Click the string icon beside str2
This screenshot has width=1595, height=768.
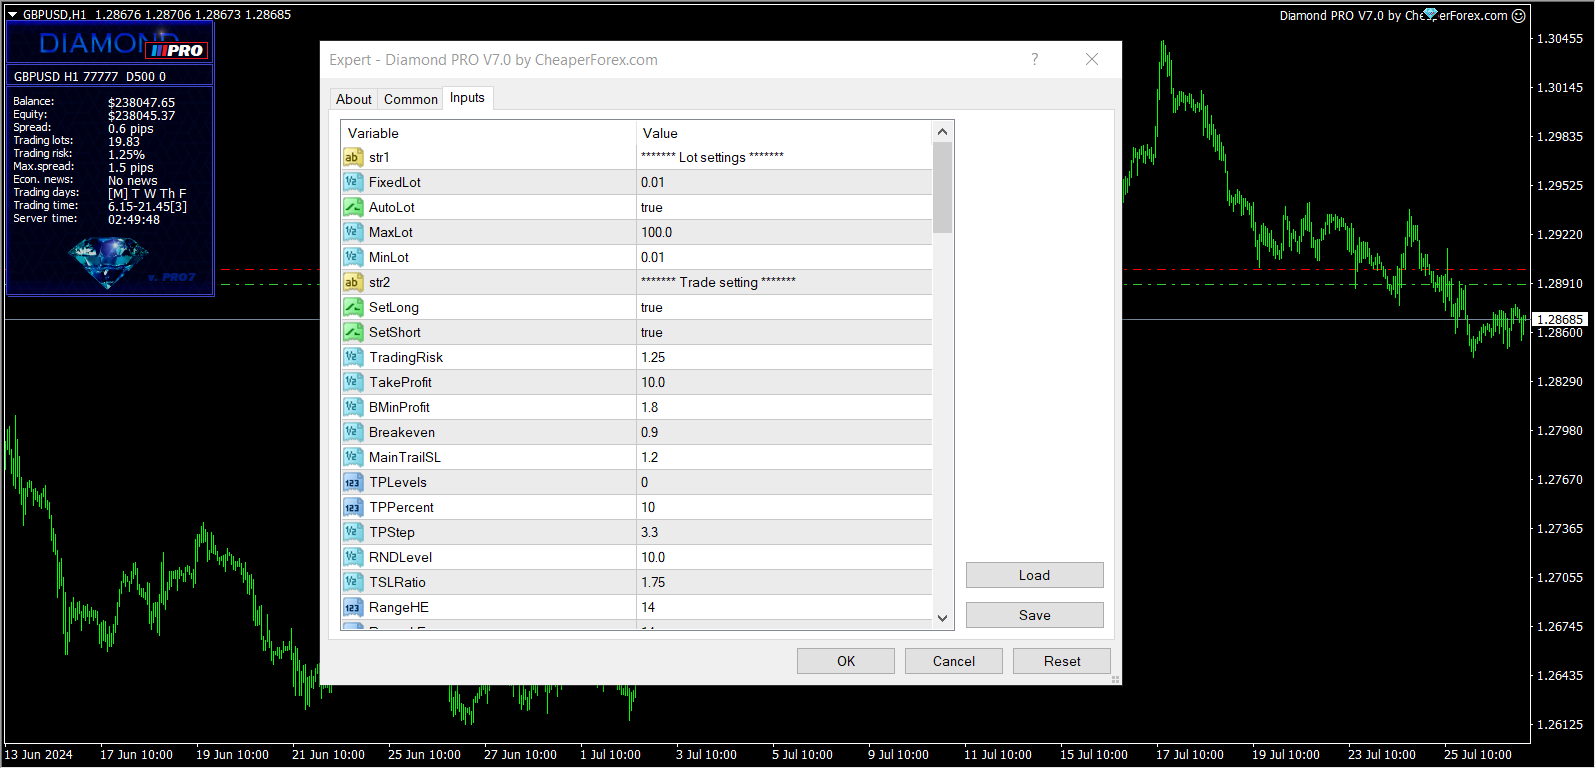pos(353,282)
